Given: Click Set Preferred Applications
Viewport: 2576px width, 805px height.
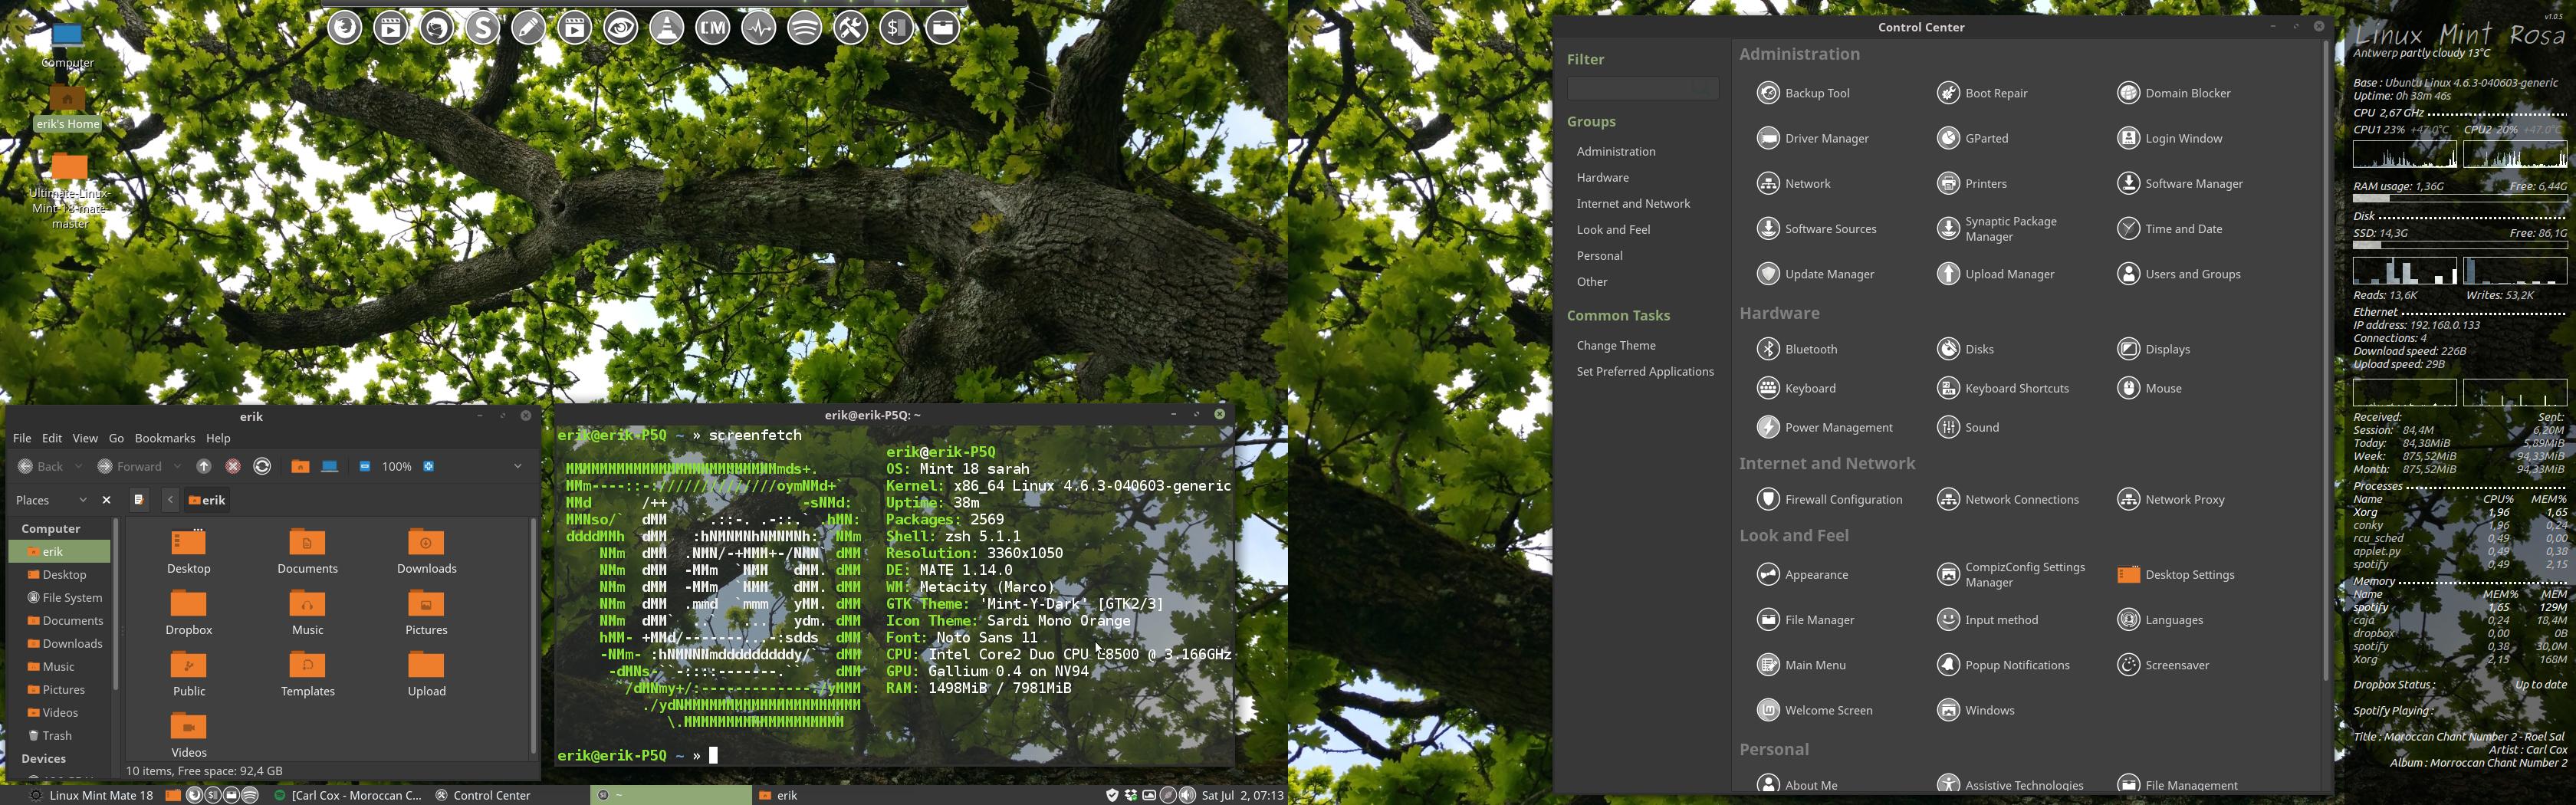Looking at the screenshot, I should tap(1645, 372).
